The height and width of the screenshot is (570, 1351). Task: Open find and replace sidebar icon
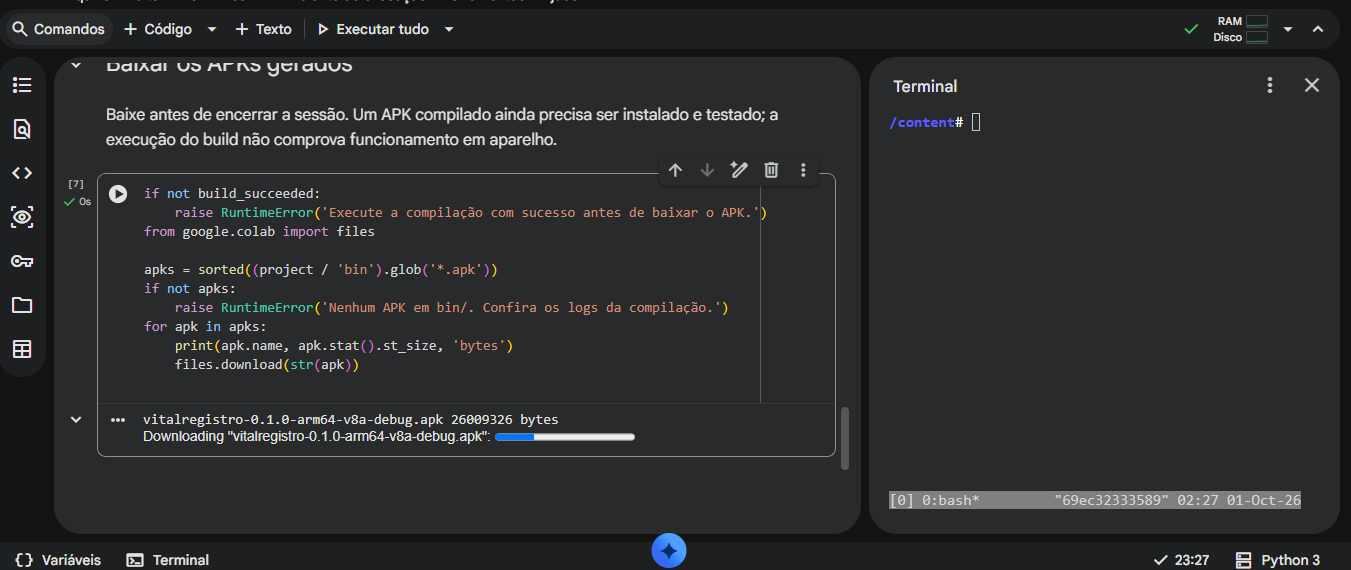pos(22,129)
